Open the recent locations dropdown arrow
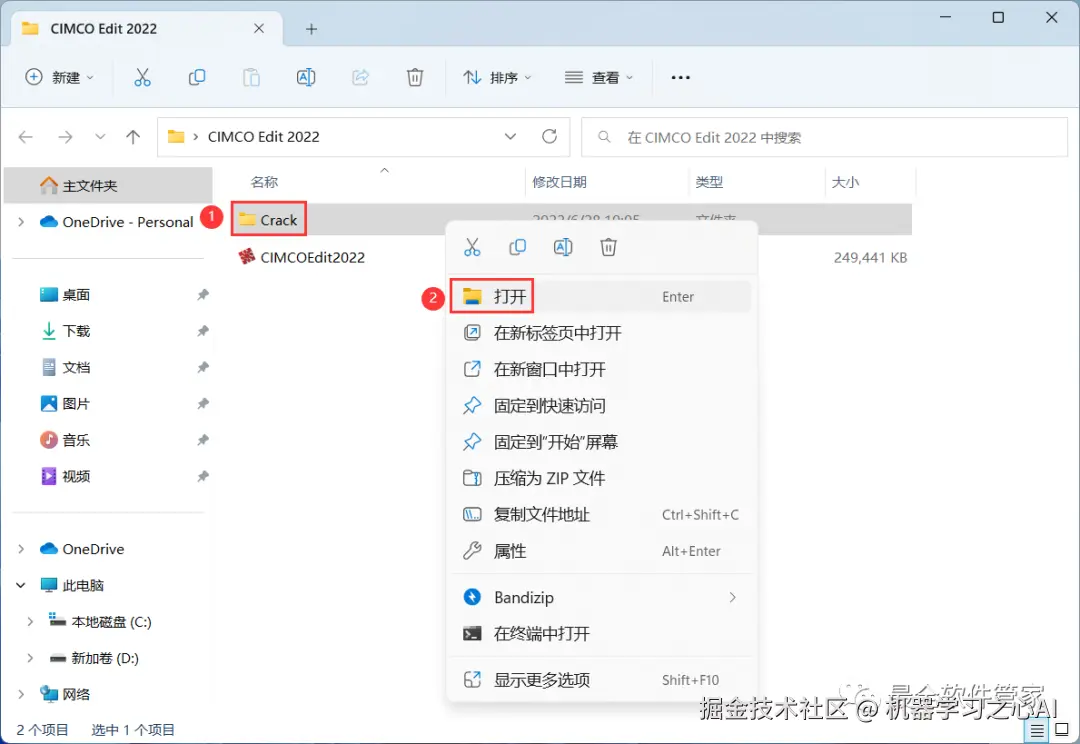Viewport: 1080px width, 744px height. pos(100,137)
